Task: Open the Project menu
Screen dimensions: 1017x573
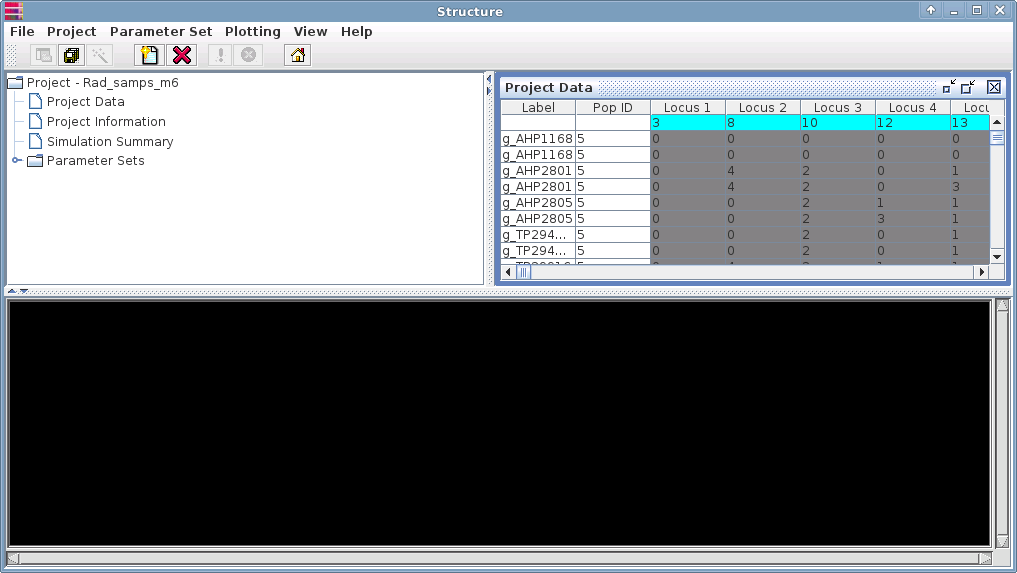Action: 71,31
